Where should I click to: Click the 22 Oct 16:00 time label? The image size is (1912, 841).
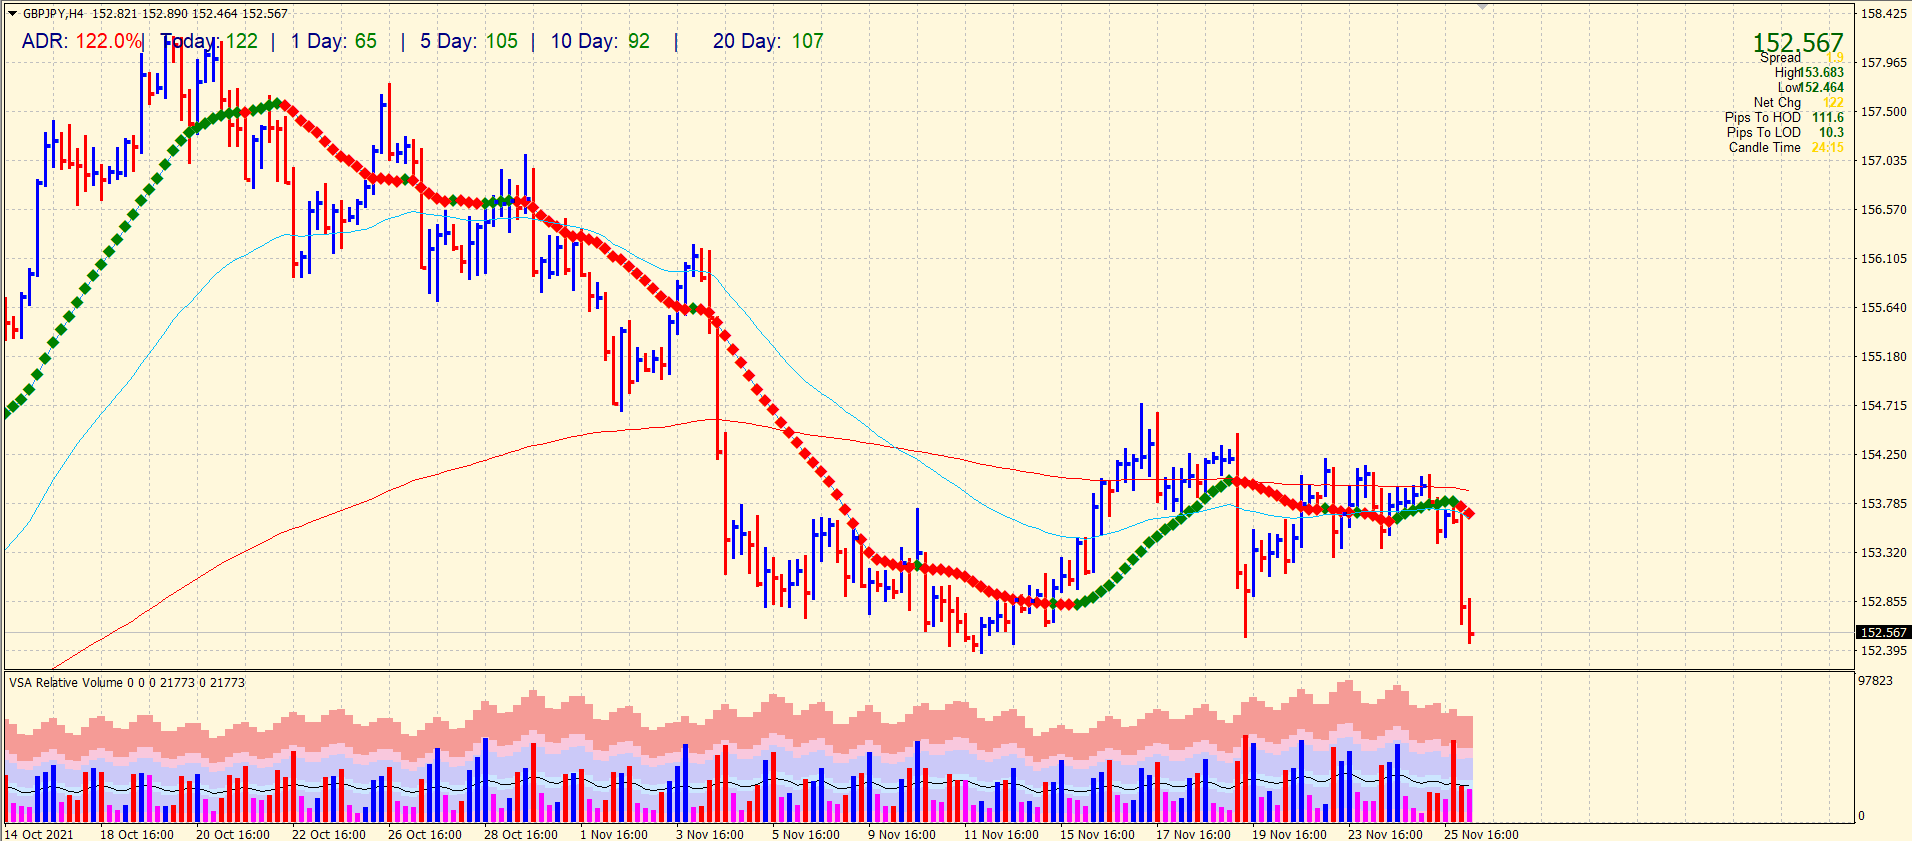[329, 835]
